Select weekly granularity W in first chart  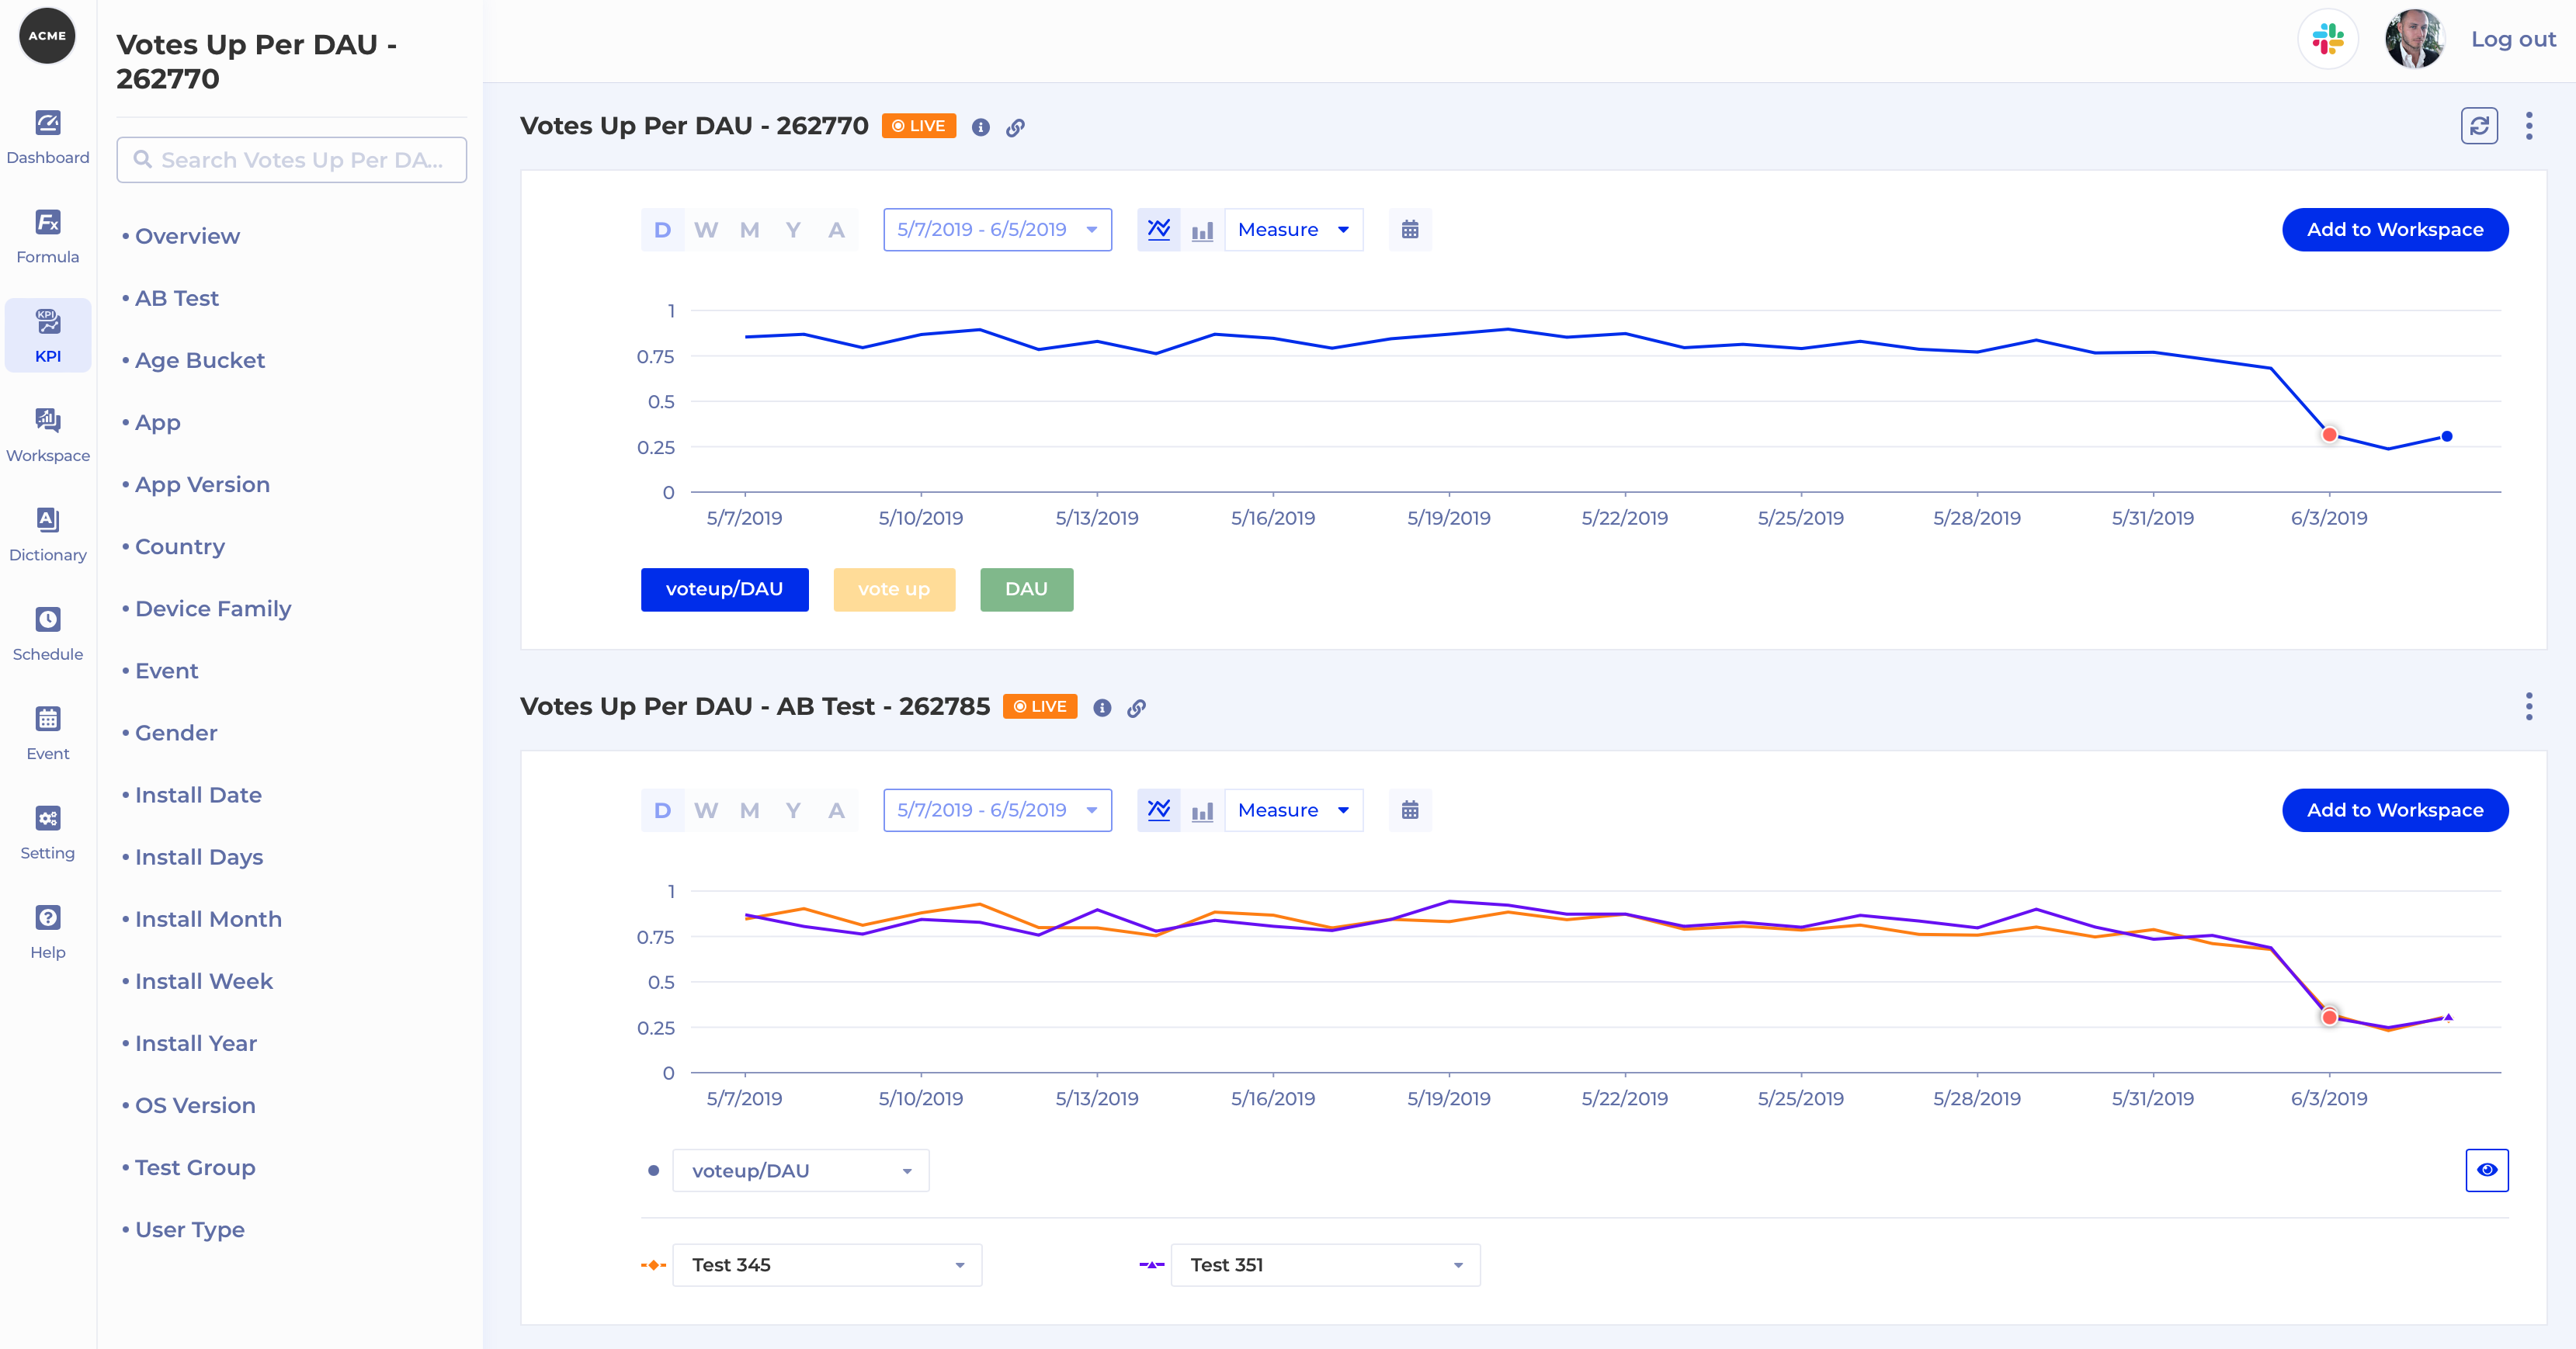[706, 230]
